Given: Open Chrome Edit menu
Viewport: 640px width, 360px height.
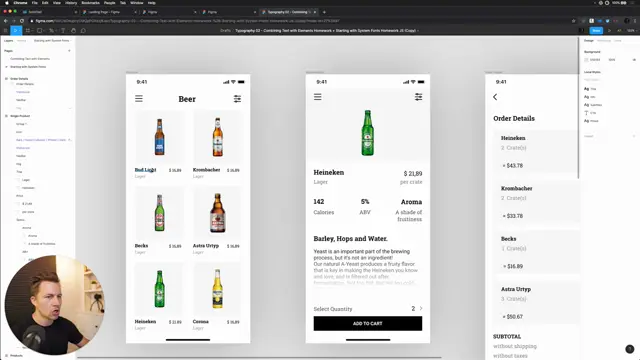Looking at the screenshot, I should coord(45,3).
